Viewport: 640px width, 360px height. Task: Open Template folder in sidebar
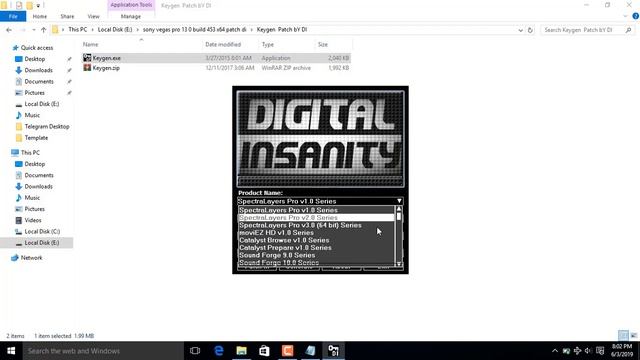tap(36, 138)
